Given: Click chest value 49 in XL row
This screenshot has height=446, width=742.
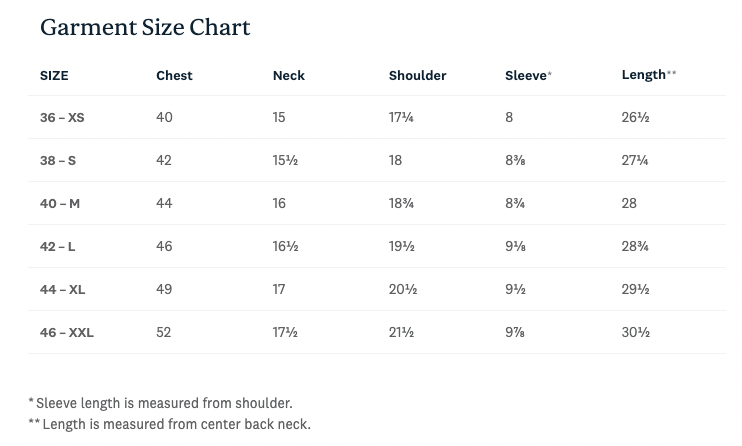Looking at the screenshot, I should tap(164, 290).
